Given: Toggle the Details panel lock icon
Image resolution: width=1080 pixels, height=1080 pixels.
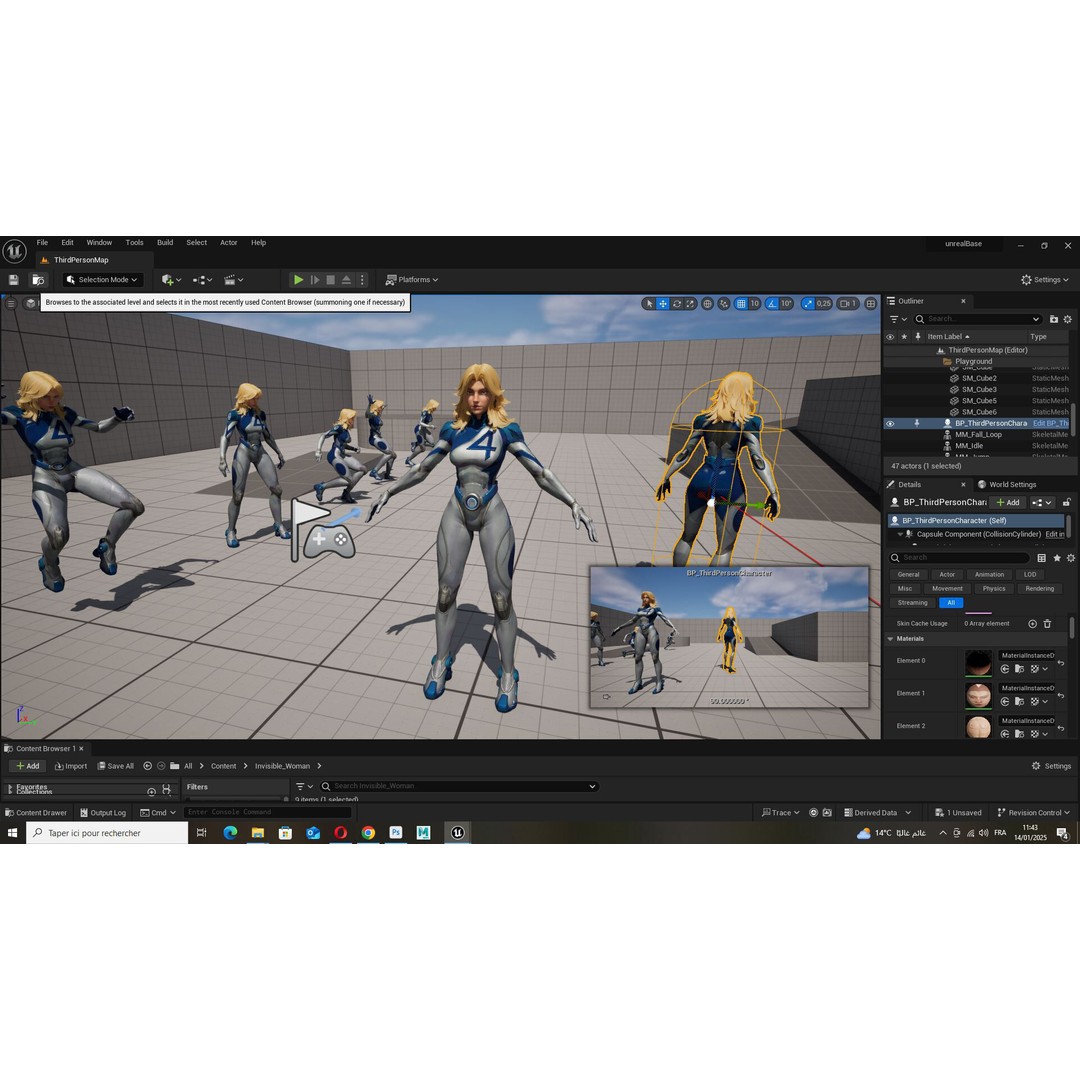Looking at the screenshot, I should 1066,502.
